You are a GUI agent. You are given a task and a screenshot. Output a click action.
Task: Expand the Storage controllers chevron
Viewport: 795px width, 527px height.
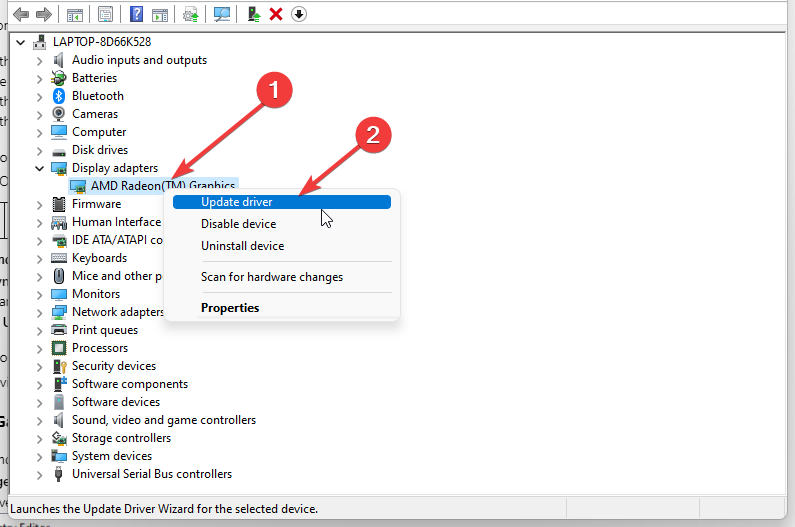40,439
